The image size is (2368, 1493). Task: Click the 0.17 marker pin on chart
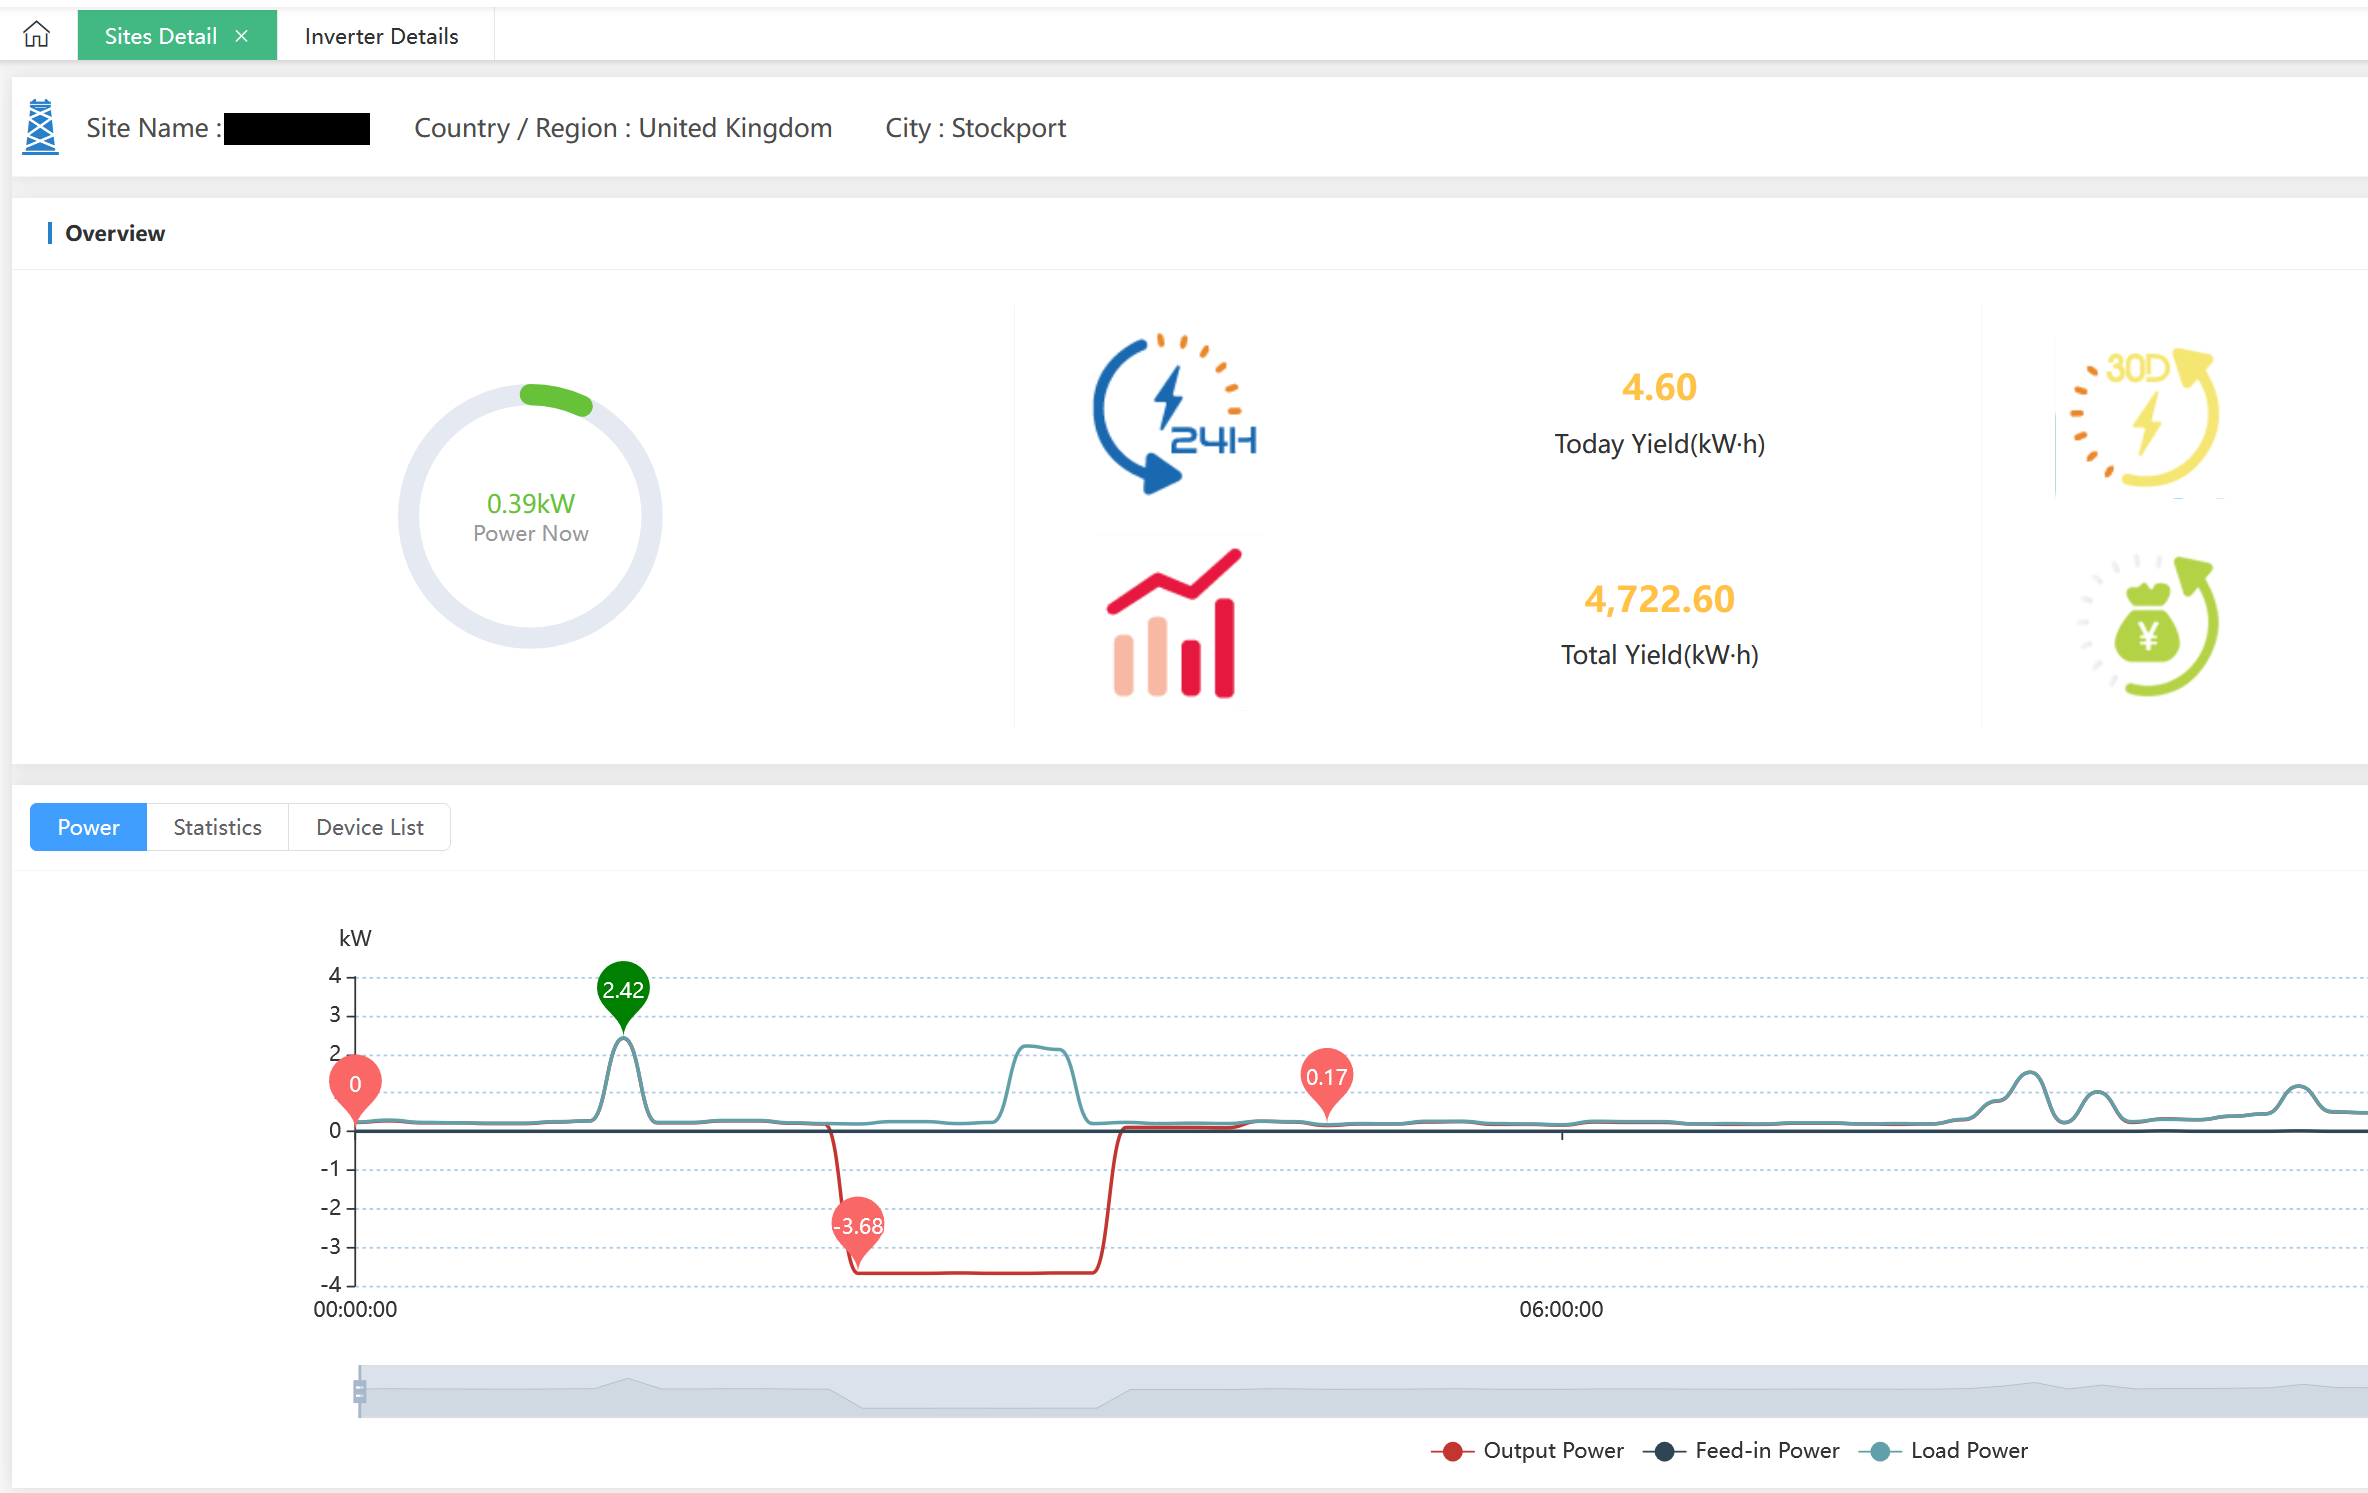[x=1326, y=1077]
